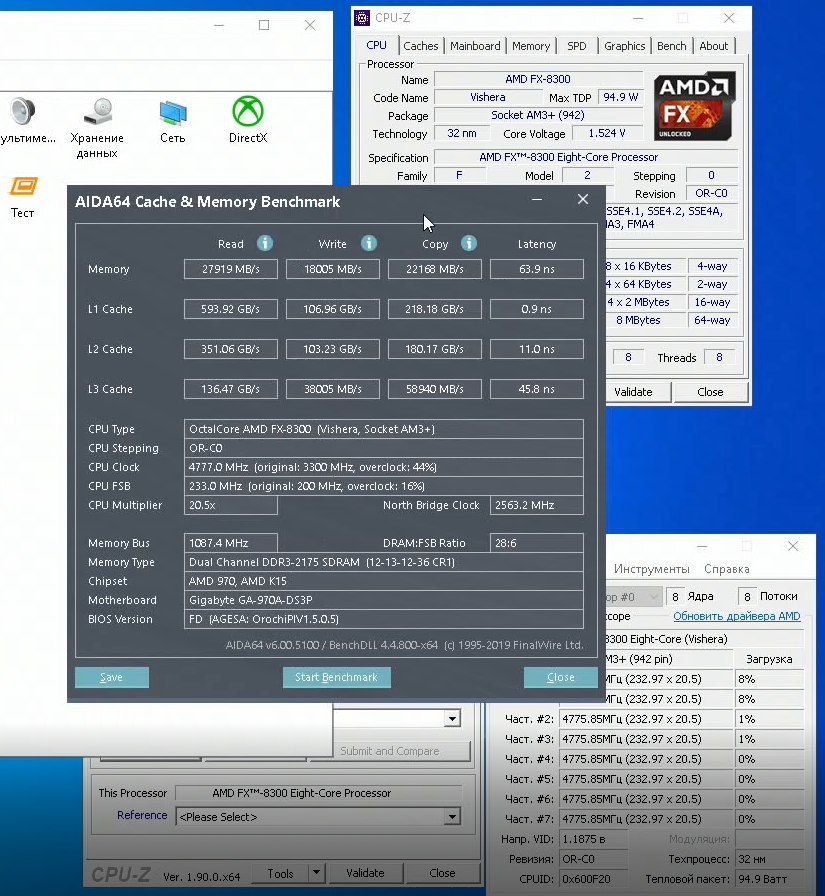Open the Graphics tab in CPU-Z

pos(624,46)
